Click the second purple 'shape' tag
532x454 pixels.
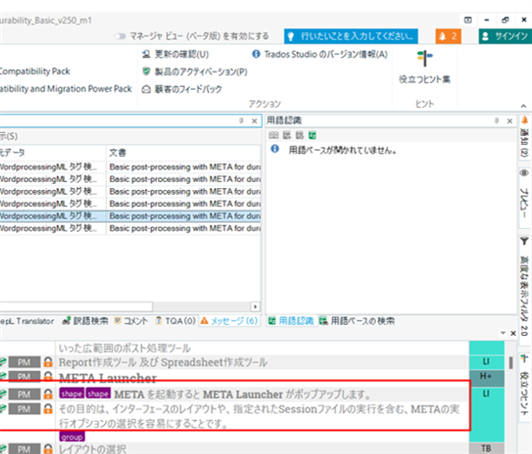[x=98, y=394]
